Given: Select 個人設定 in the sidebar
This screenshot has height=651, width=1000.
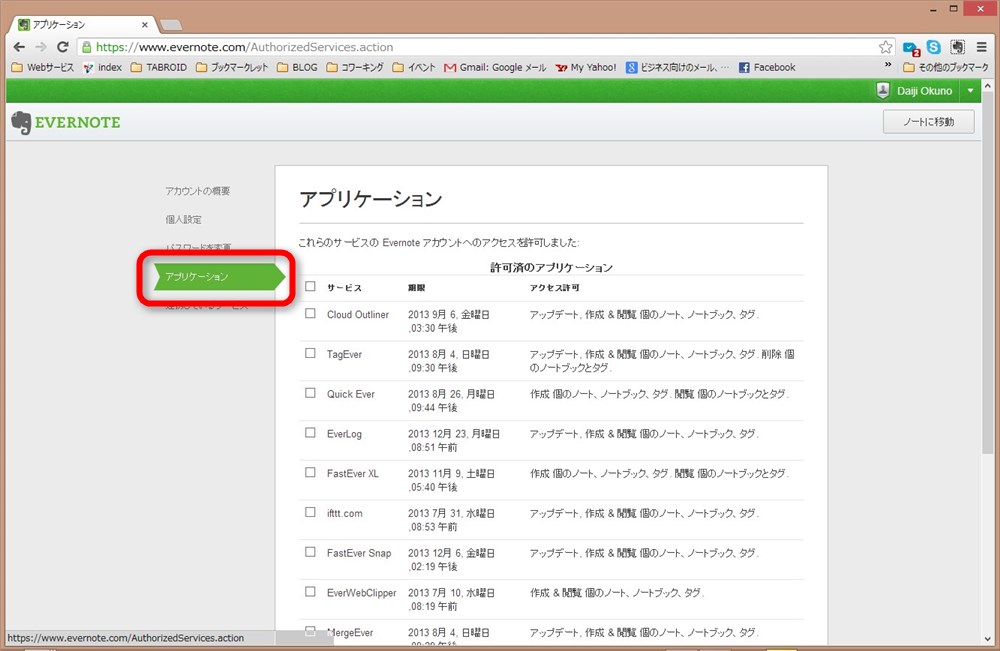Looking at the screenshot, I should 184,219.
